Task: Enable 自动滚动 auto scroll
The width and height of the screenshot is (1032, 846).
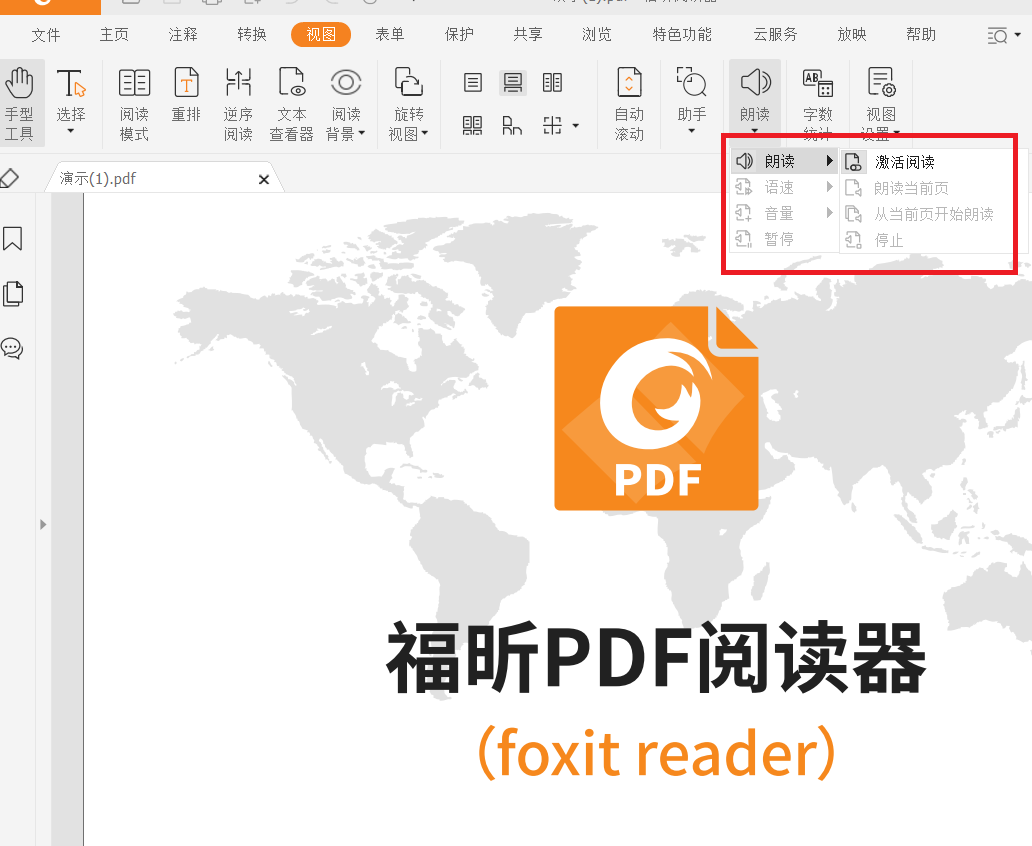Action: click(x=629, y=100)
